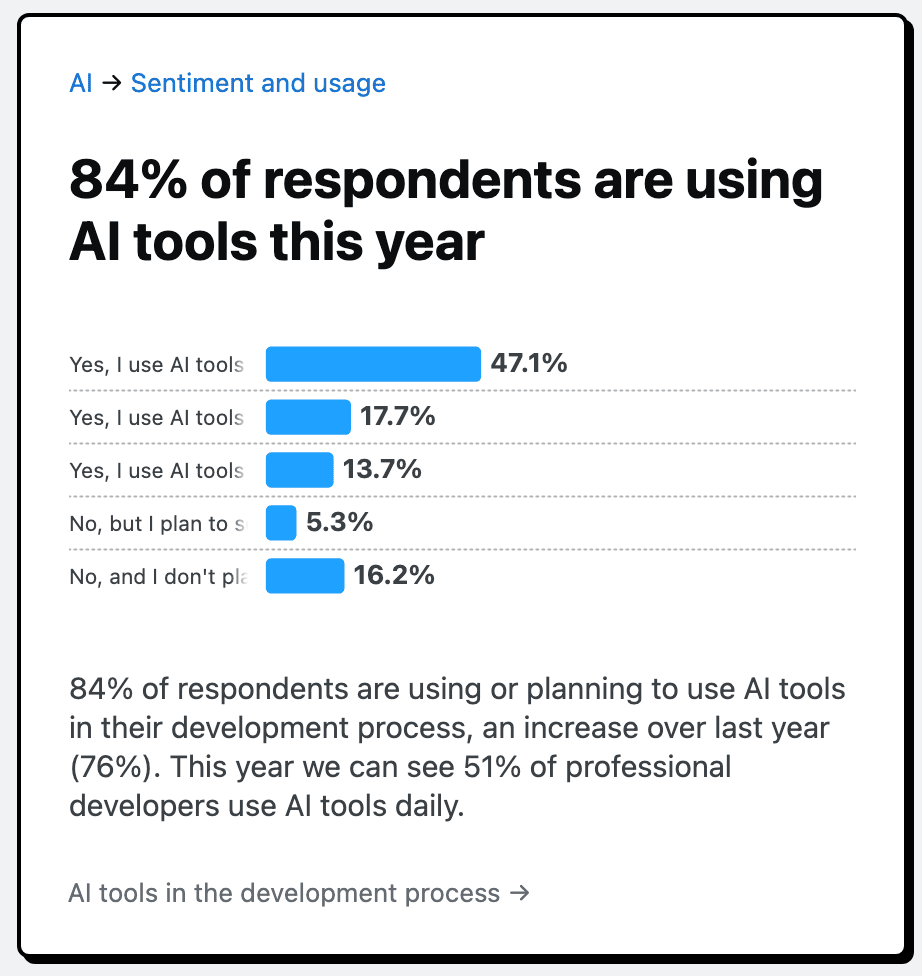This screenshot has width=922, height=976.
Task: Click the row label for the 17.7% bar
Action: pos(156,418)
